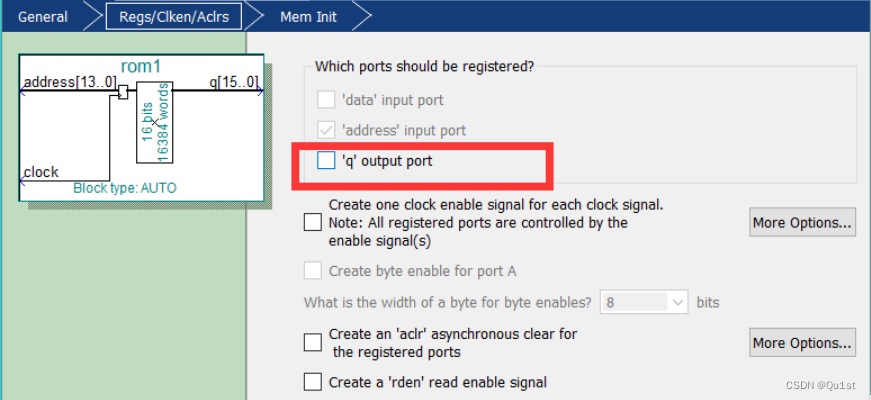871x400 pixels.
Task: Click the address register square in the diagram
Action: pyautogui.click(x=122, y=93)
